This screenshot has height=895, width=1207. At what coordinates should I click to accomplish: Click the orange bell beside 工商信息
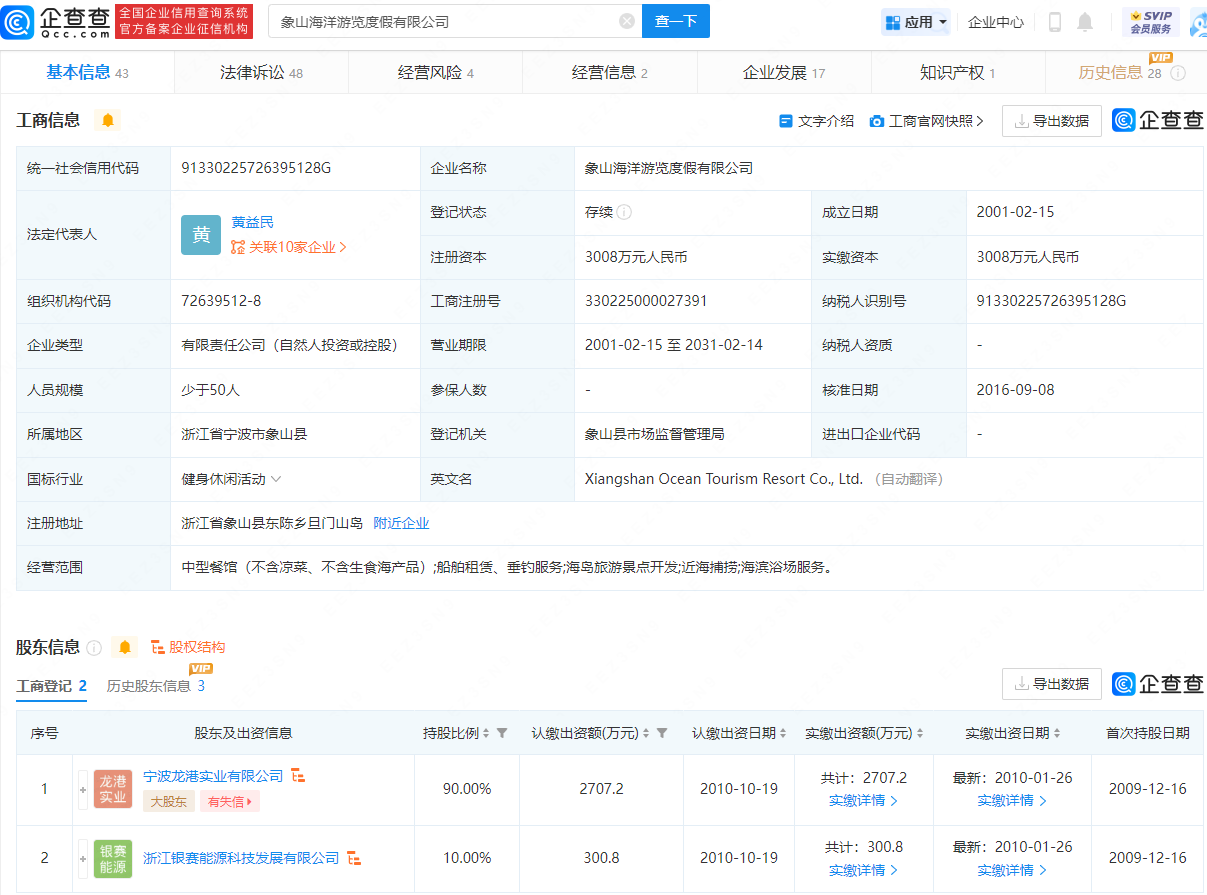click(108, 121)
